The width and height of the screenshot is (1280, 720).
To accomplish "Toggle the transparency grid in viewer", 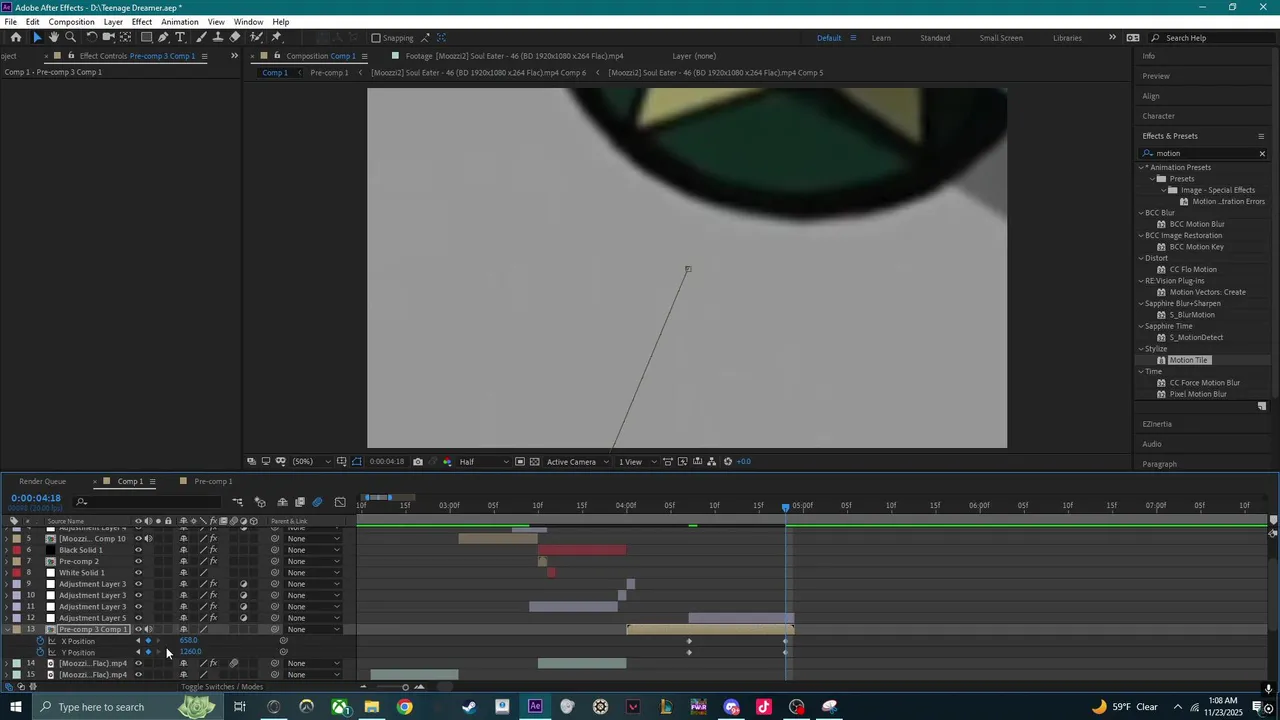I will click(535, 462).
